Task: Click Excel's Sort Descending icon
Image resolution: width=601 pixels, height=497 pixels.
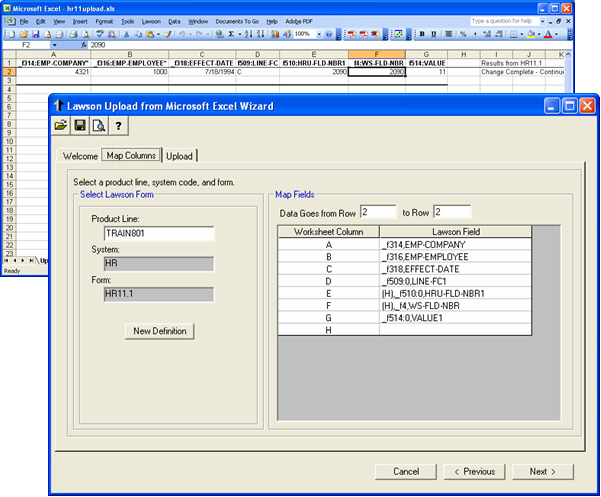Action: [260, 34]
